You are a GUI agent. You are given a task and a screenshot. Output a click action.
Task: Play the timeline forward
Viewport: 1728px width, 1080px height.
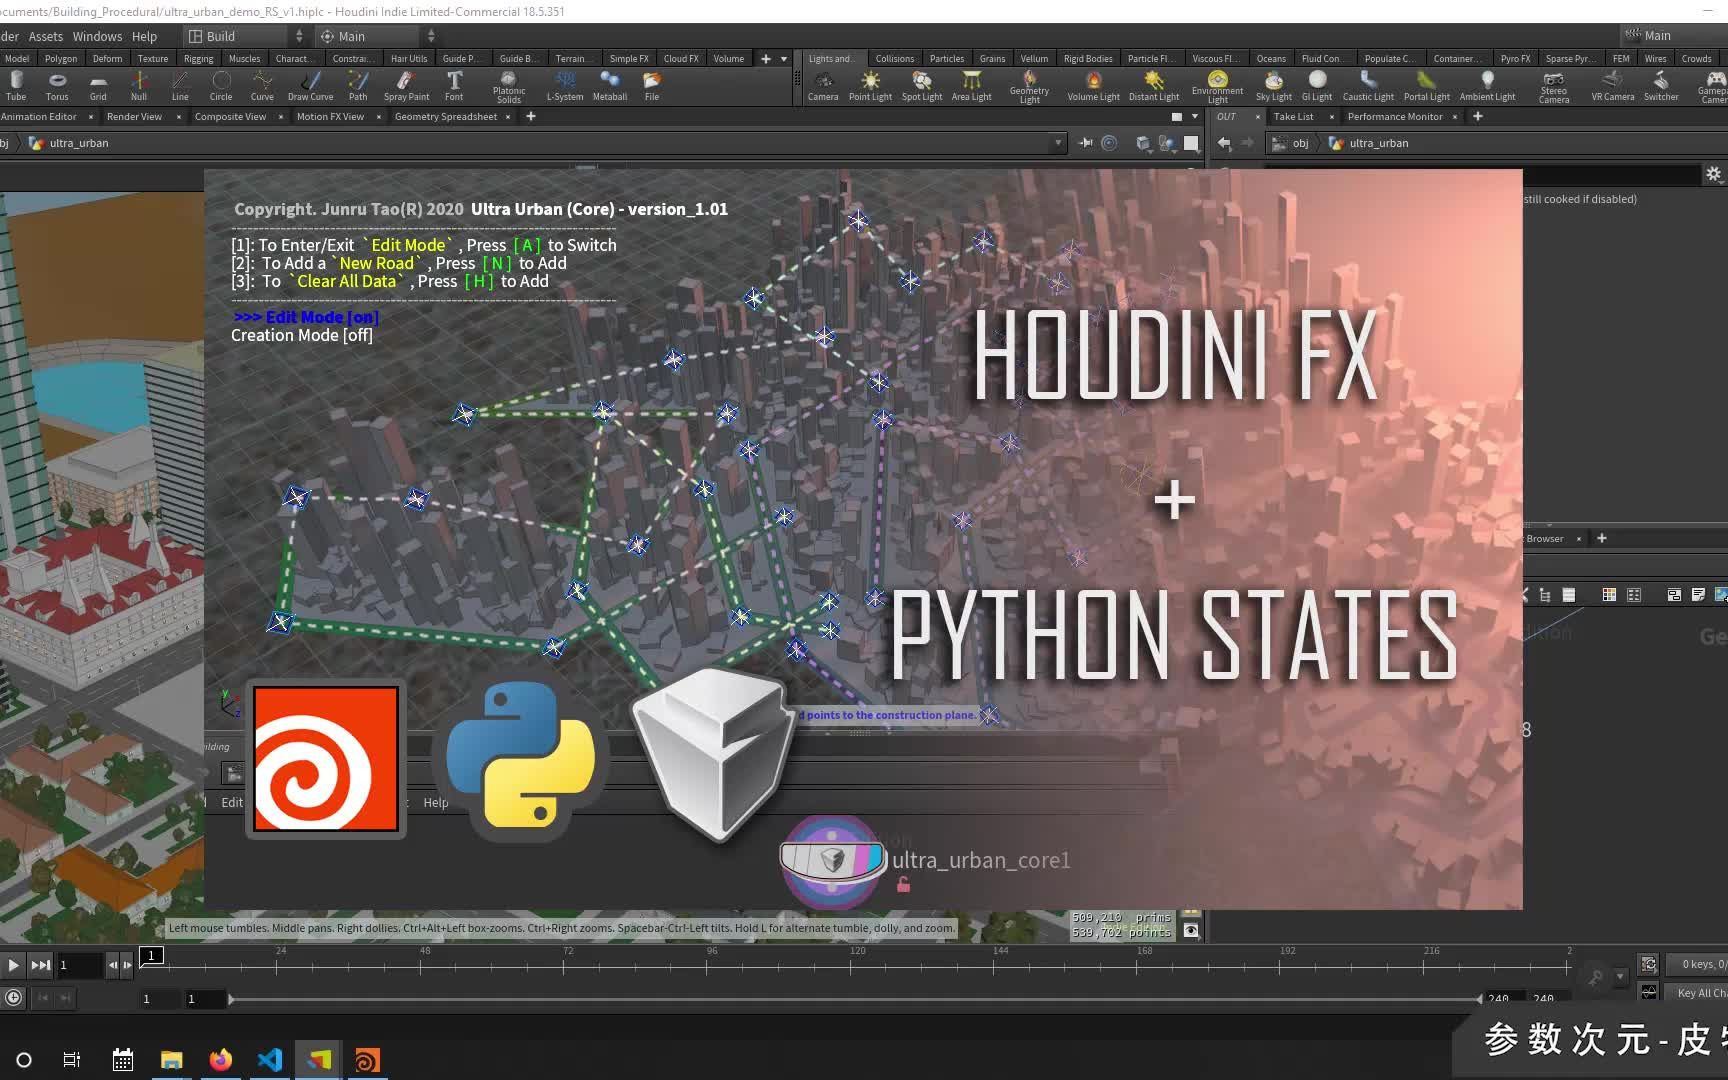(13, 965)
